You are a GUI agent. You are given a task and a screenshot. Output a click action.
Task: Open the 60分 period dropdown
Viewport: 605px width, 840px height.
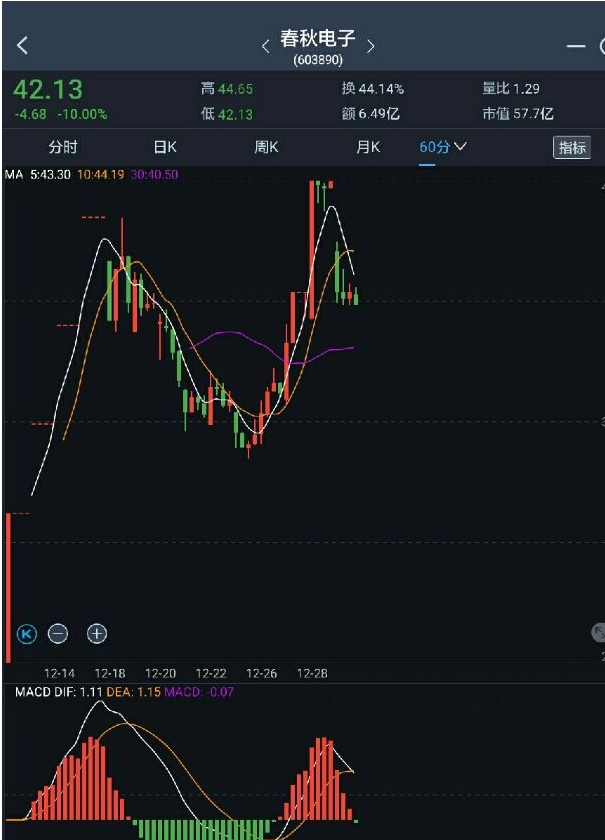pyautogui.click(x=443, y=147)
